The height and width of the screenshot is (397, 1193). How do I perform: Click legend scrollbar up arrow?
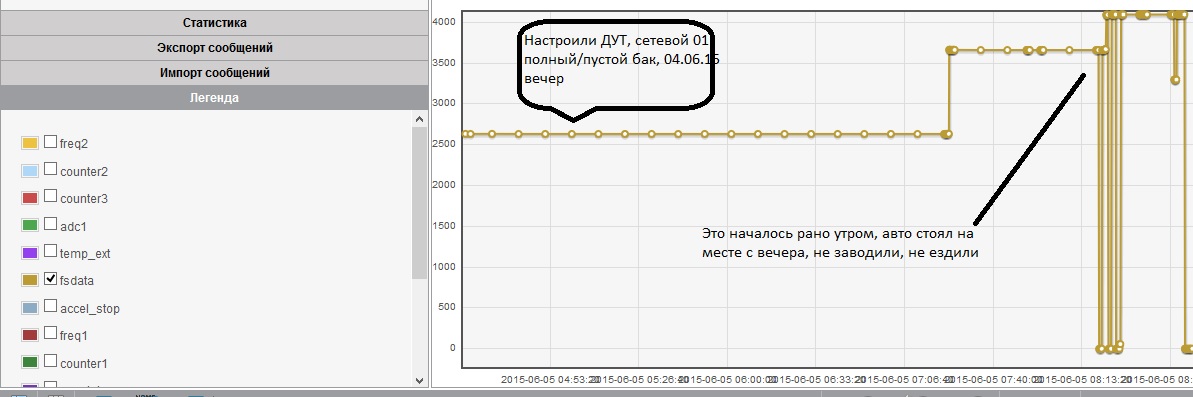[419, 119]
